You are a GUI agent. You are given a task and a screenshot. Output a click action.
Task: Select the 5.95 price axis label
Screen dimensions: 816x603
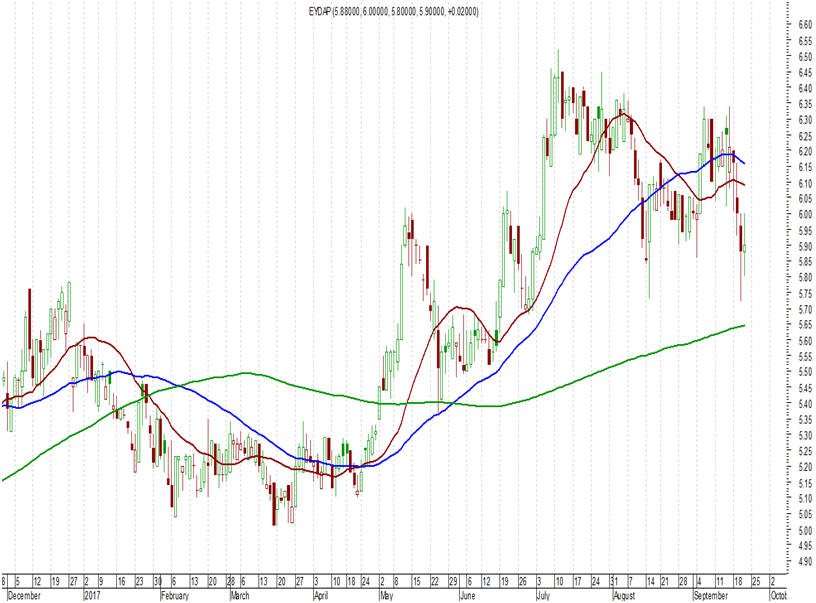click(x=805, y=230)
